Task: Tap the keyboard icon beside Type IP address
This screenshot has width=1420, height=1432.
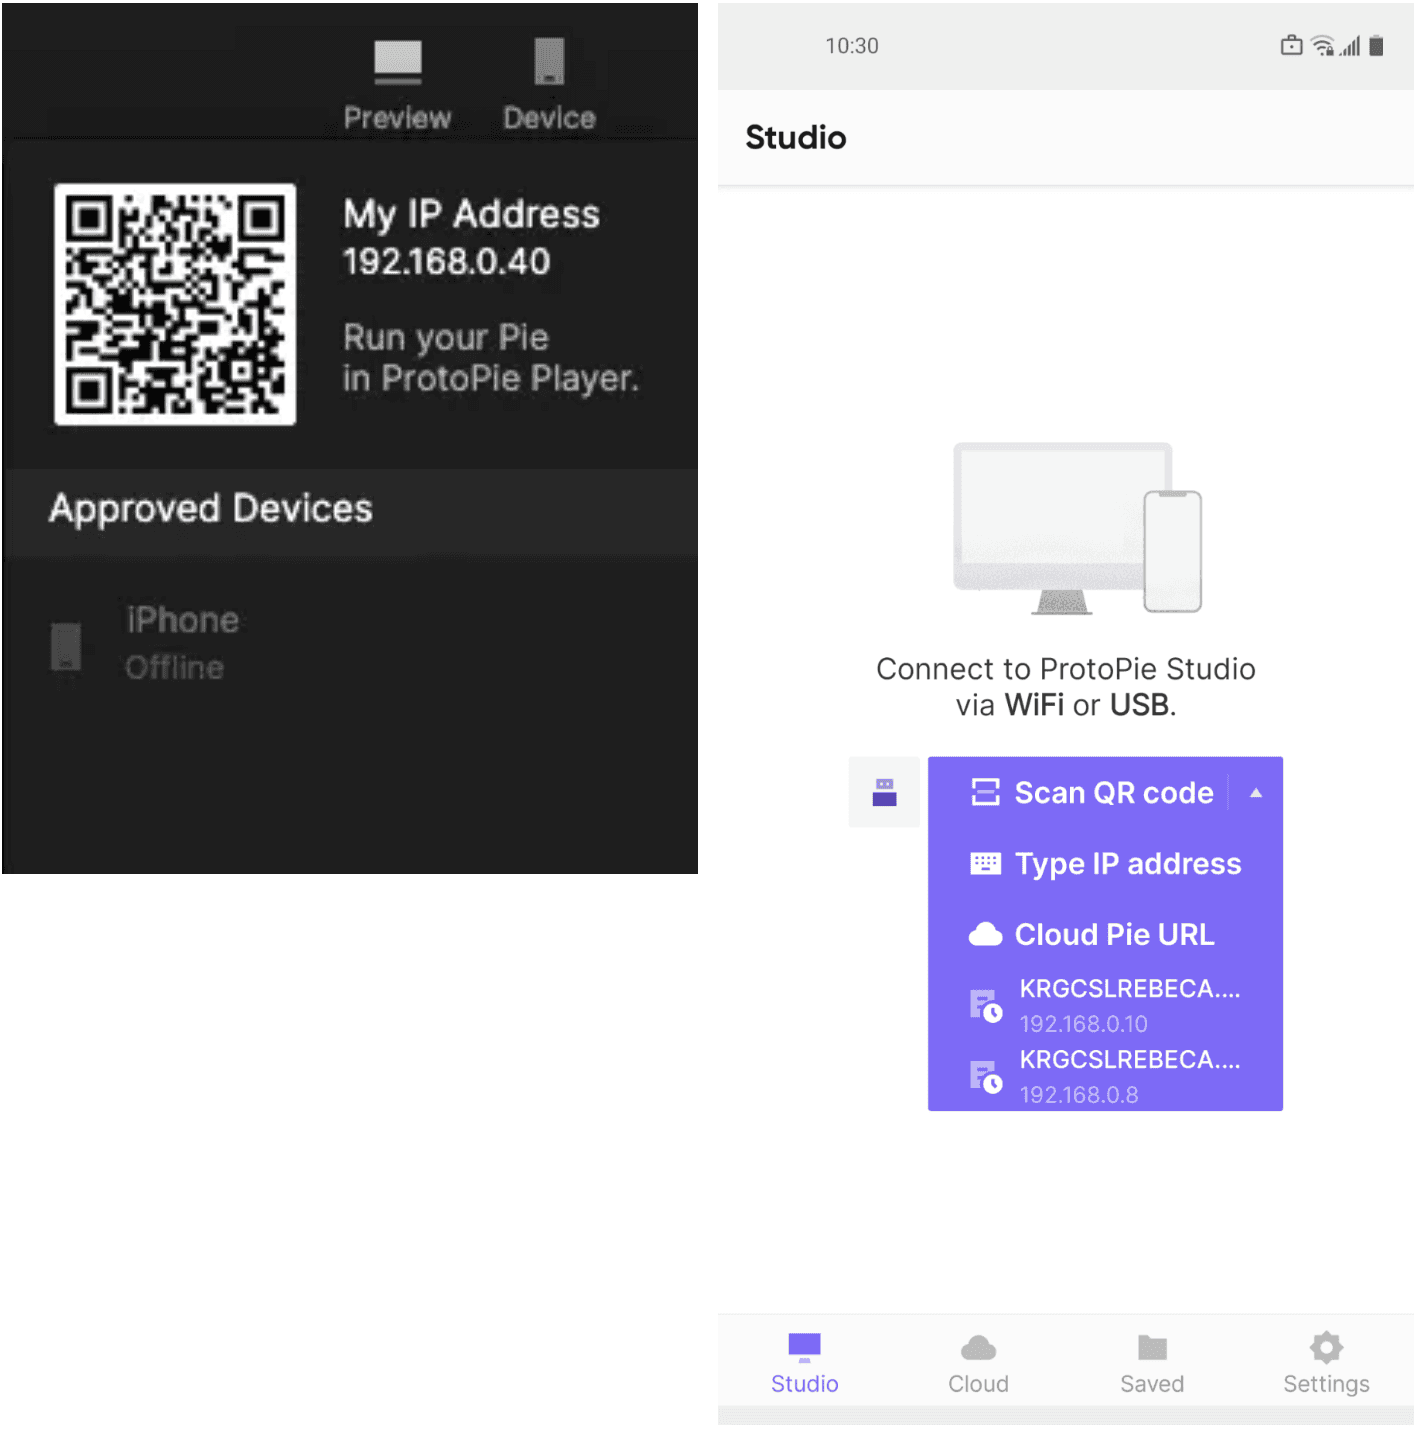Action: click(985, 864)
